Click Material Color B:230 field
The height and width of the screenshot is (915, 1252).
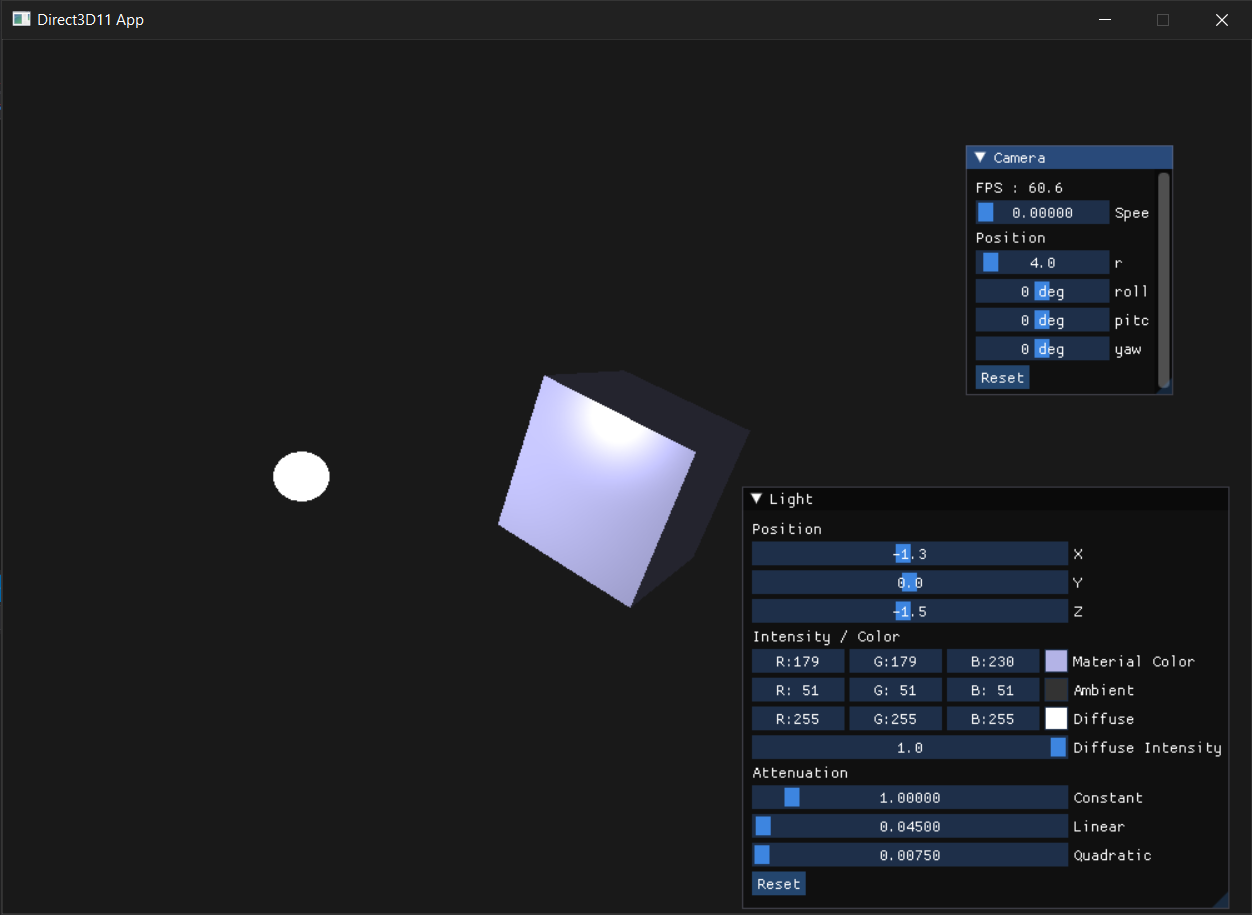993,661
